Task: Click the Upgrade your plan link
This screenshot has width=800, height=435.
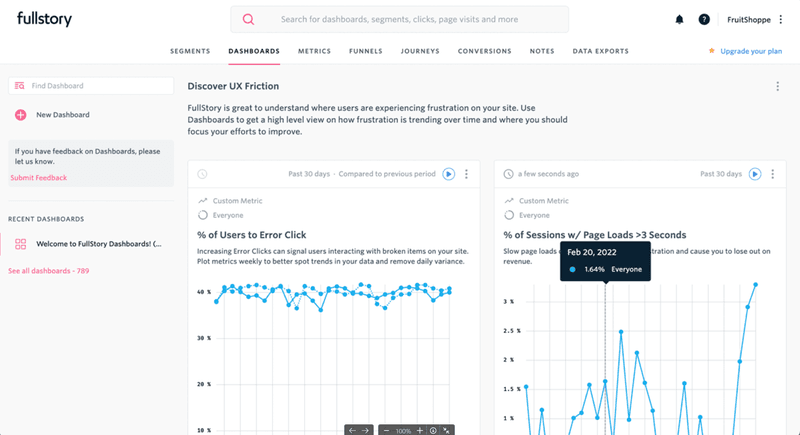Action: point(751,51)
